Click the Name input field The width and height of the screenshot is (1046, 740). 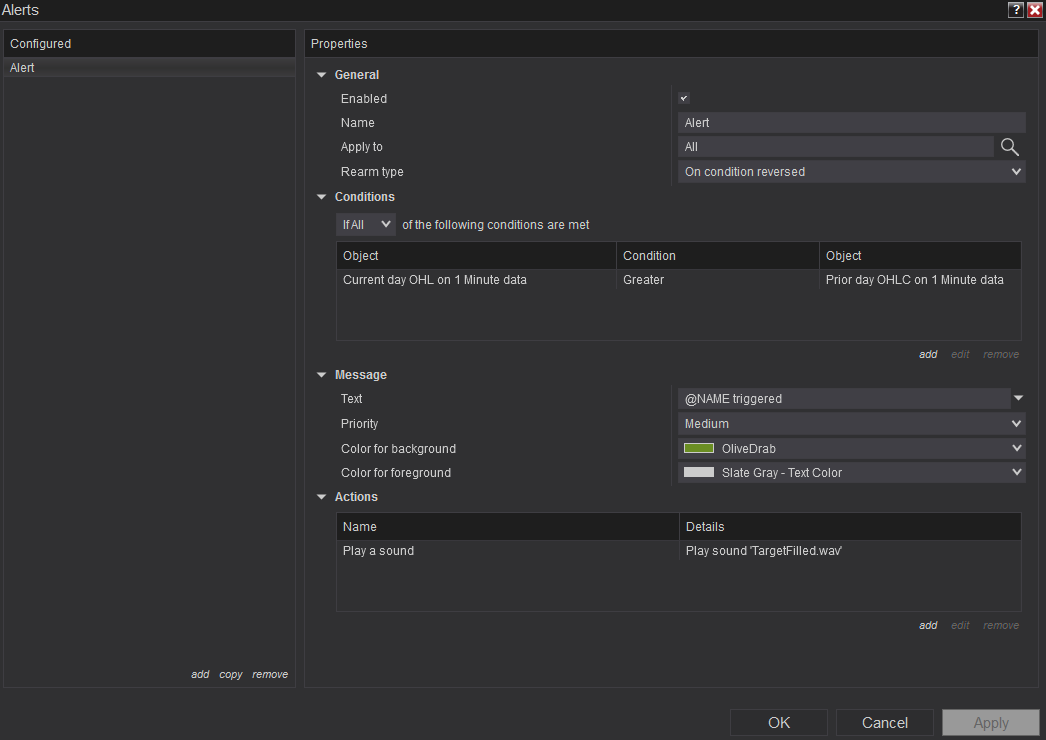[x=851, y=123]
